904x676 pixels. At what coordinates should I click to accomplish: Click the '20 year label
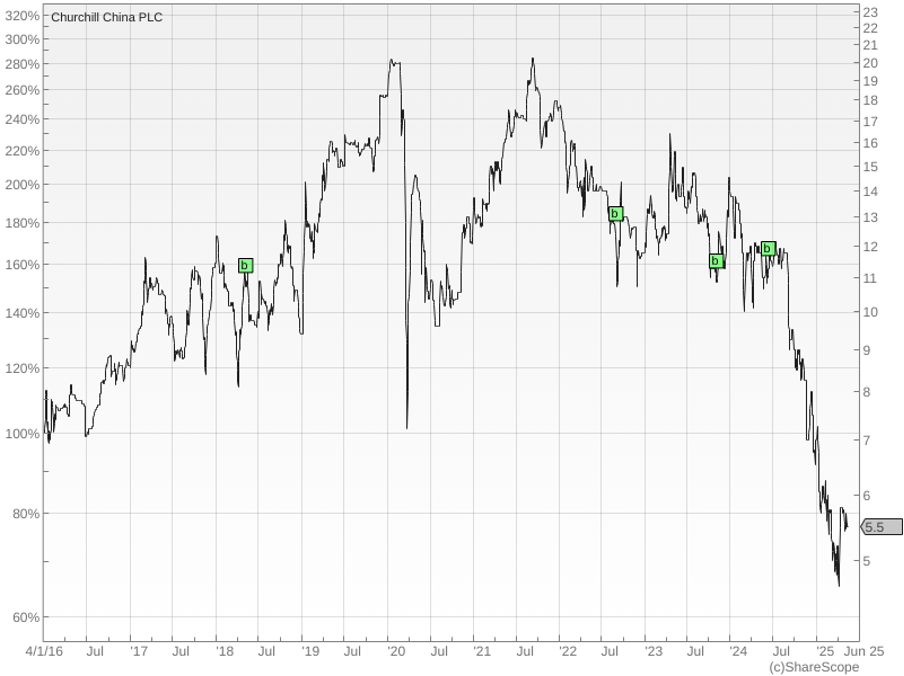click(x=397, y=651)
